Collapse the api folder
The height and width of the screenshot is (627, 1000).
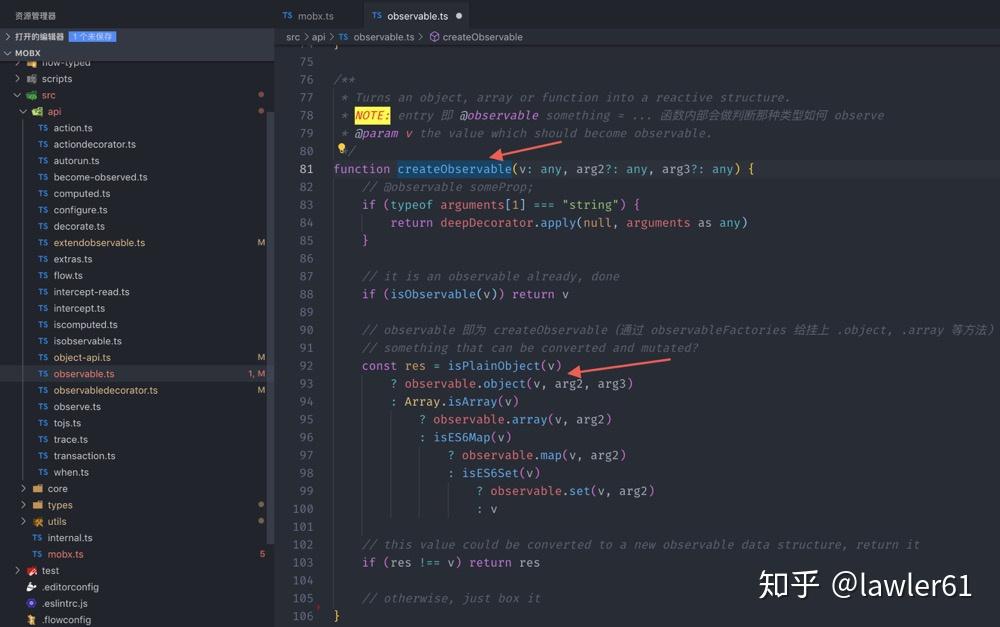pos(23,112)
